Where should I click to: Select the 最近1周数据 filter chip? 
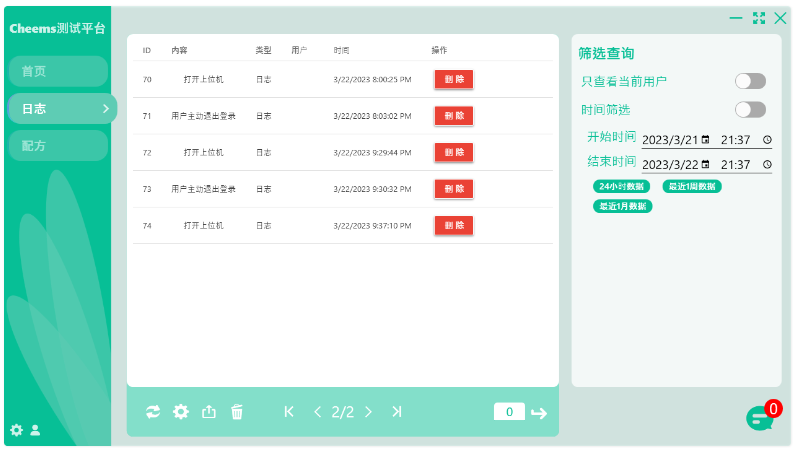(692, 186)
